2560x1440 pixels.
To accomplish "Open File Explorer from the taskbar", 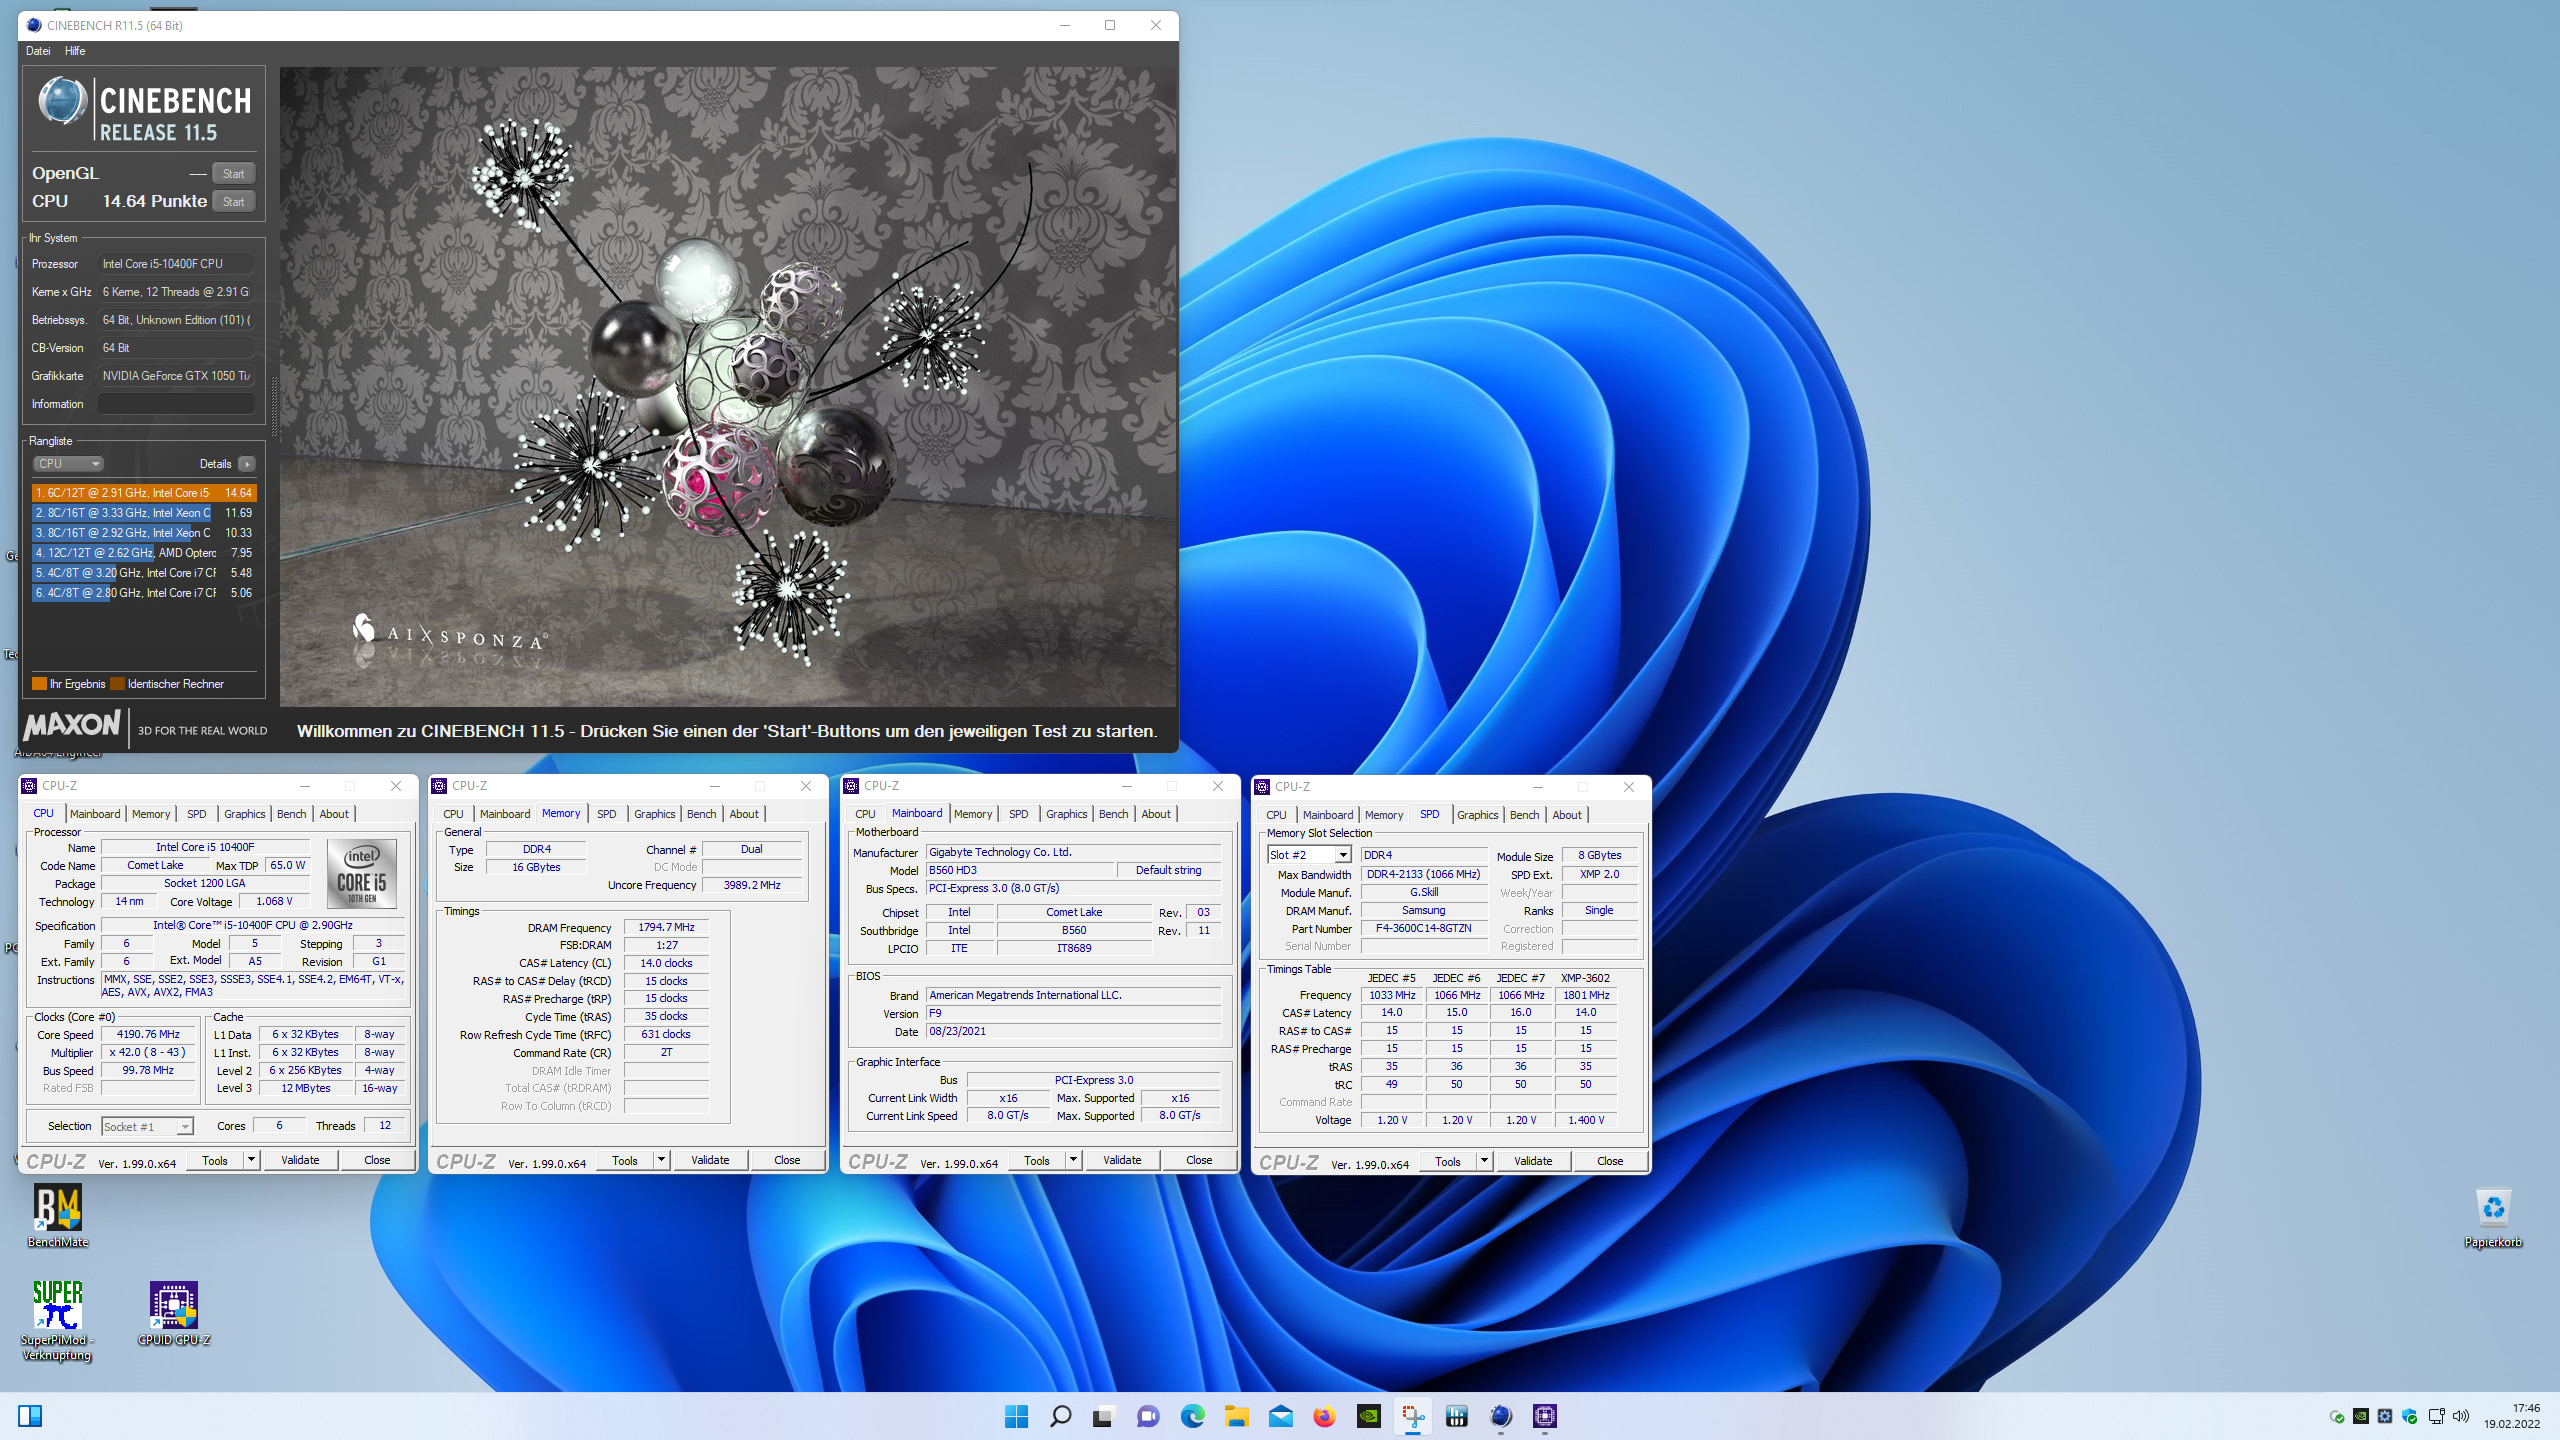I will (1236, 1416).
